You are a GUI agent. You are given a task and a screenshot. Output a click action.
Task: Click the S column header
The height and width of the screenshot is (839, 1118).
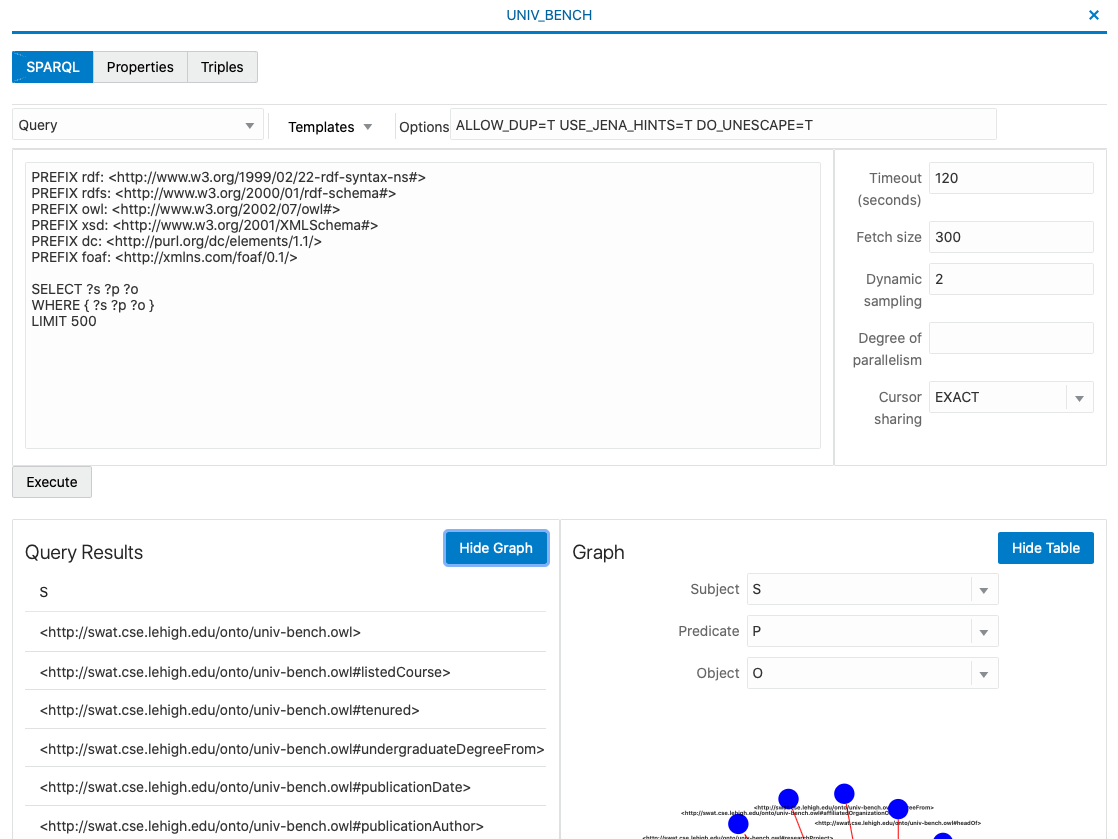[x=43, y=592]
